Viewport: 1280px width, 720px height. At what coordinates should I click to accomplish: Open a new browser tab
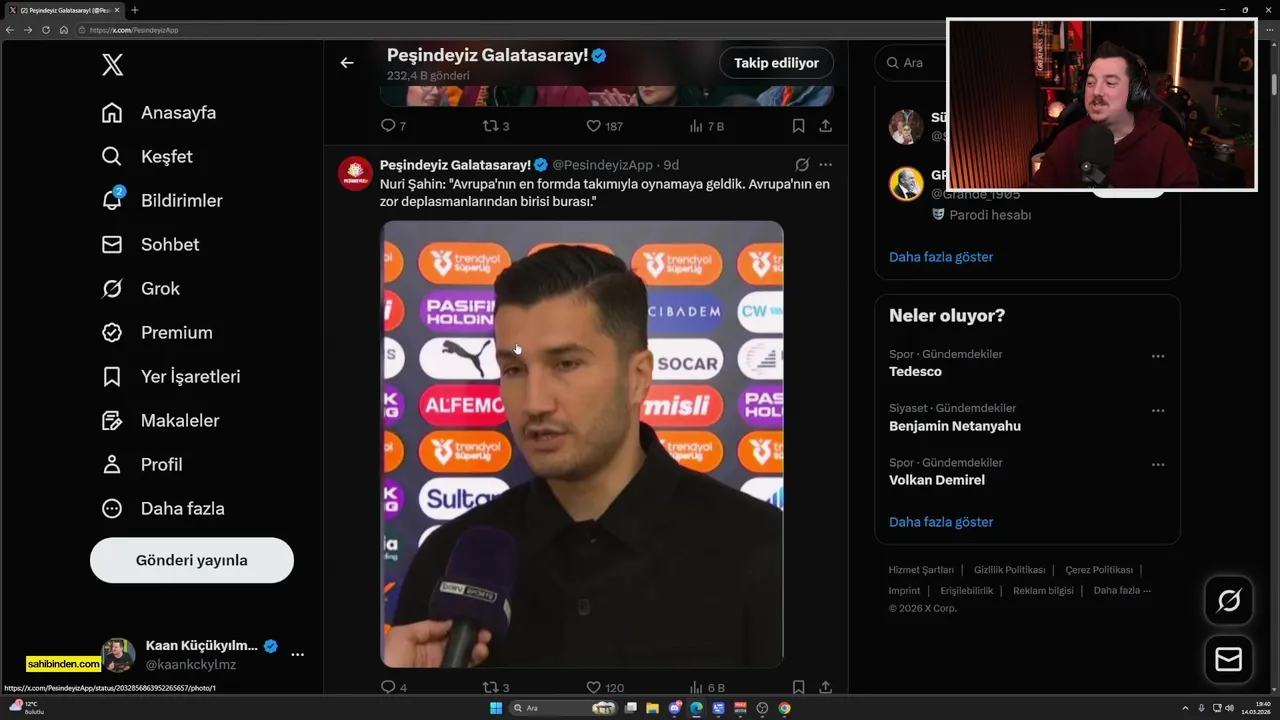click(134, 10)
